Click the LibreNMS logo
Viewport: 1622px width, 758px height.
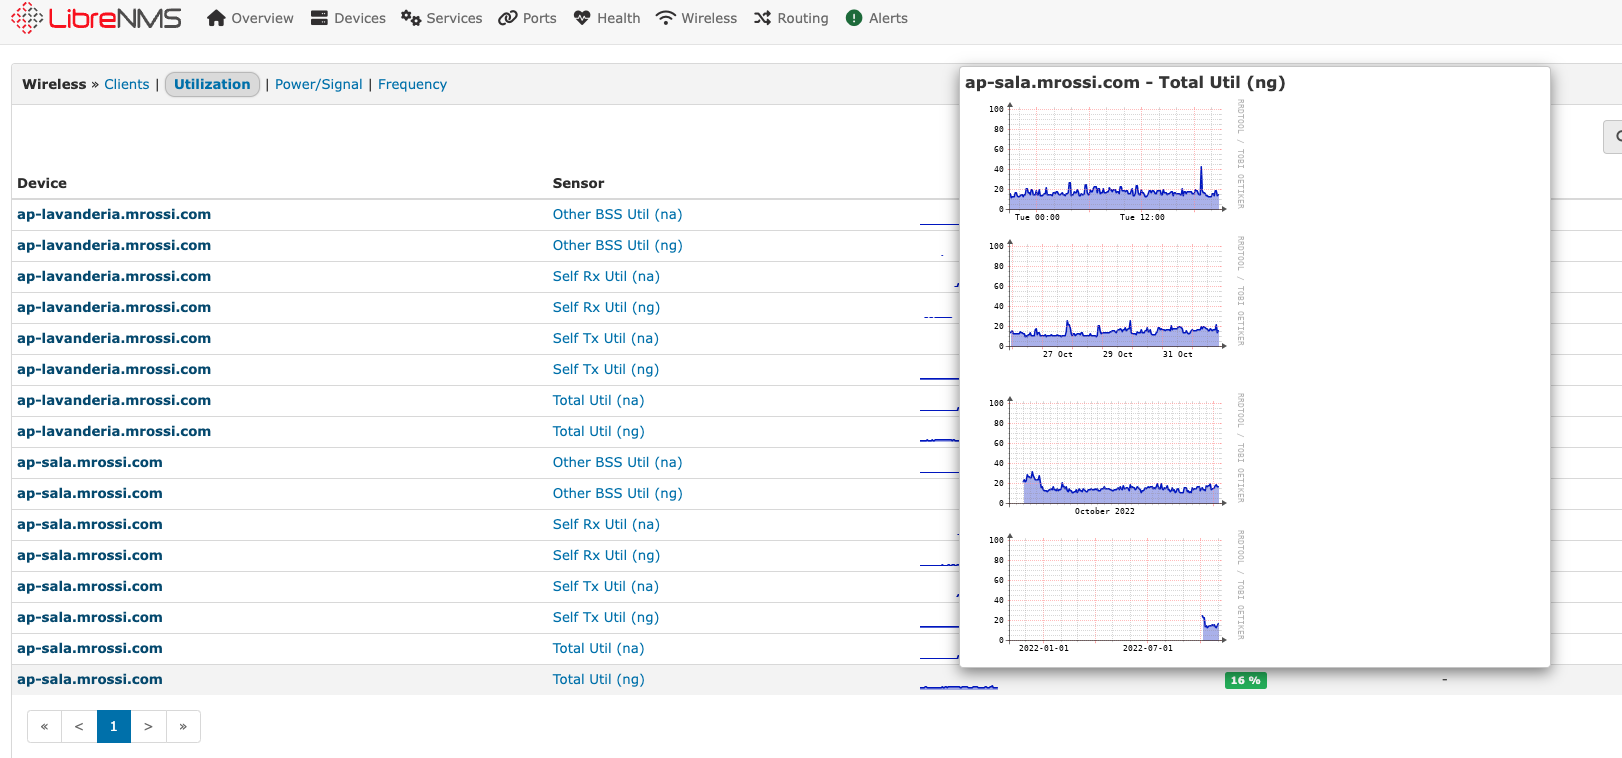click(96, 18)
